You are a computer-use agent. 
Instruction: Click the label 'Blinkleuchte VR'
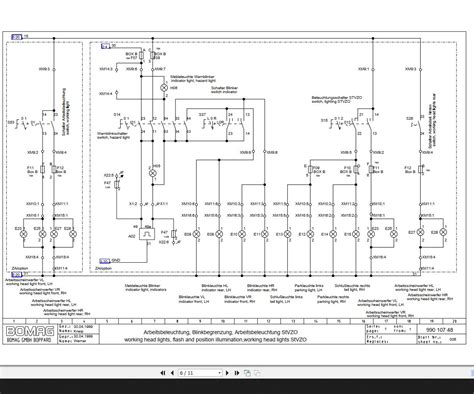coord(237,297)
